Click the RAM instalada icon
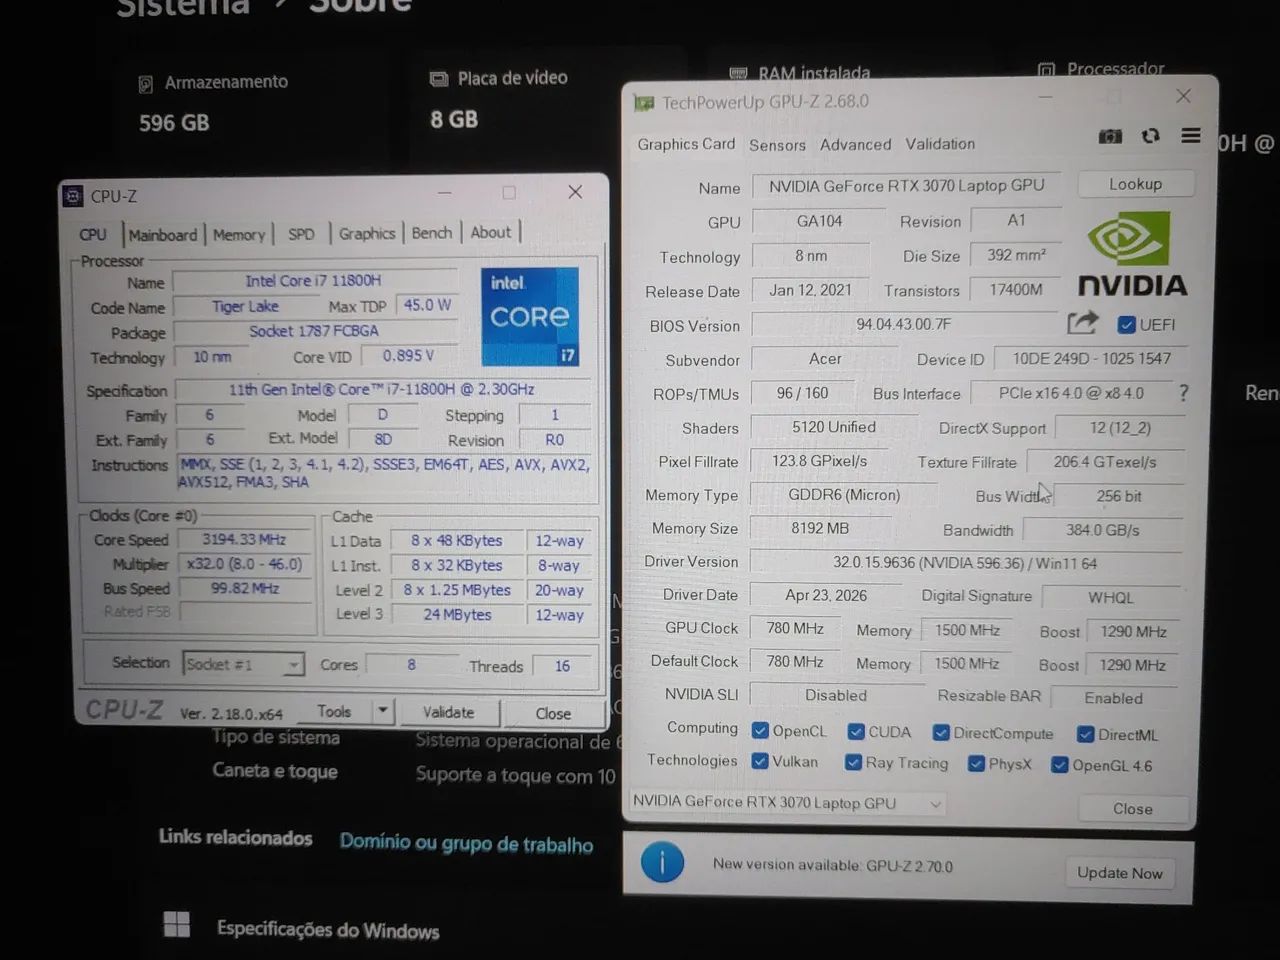This screenshot has width=1280, height=960. 738,73
